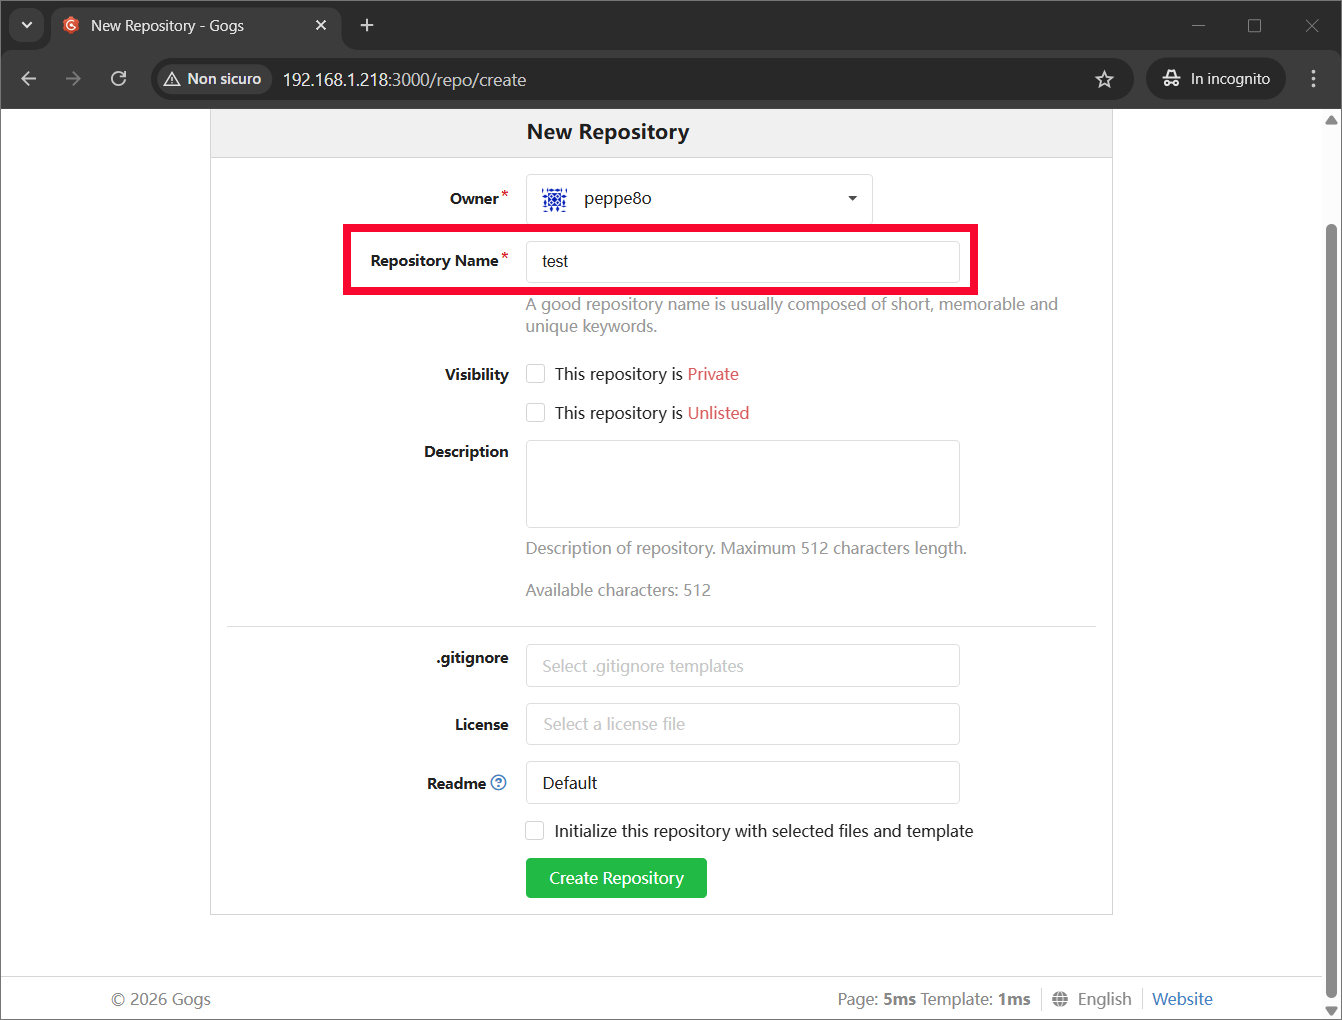
Task: Enable 'This repository is Private'
Action: [535, 373]
